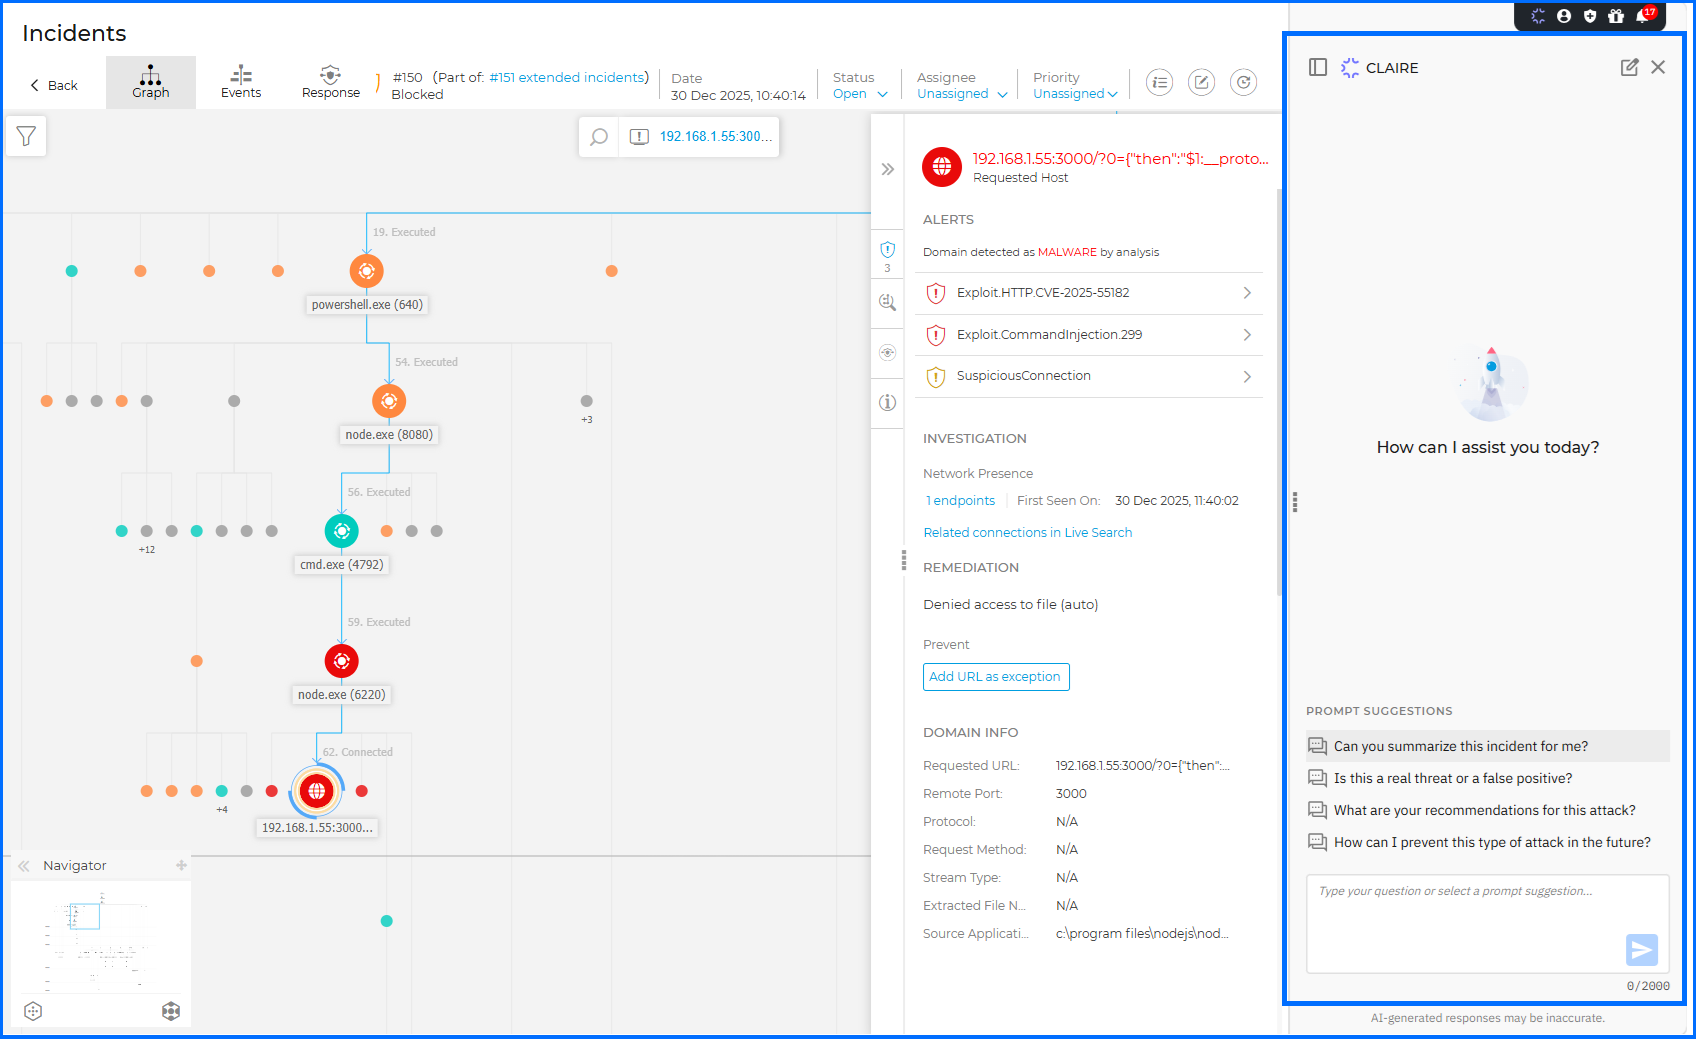Open the investigation magnifier side tab
Image resolution: width=1696 pixels, height=1039 pixels.
pyautogui.click(x=887, y=302)
